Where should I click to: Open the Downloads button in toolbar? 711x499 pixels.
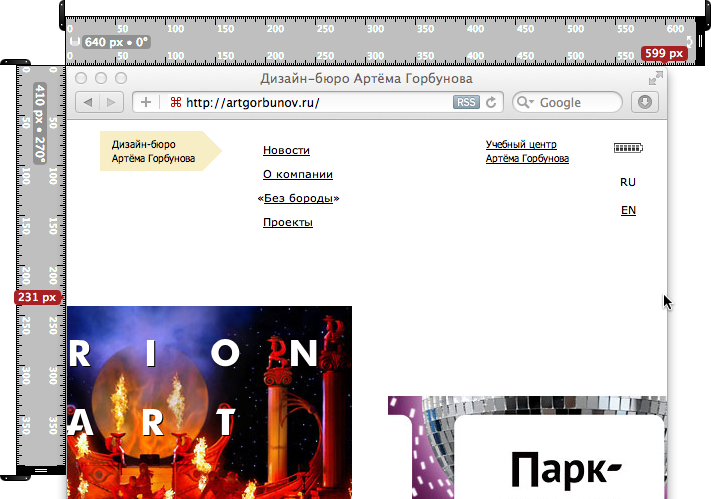click(x=645, y=102)
